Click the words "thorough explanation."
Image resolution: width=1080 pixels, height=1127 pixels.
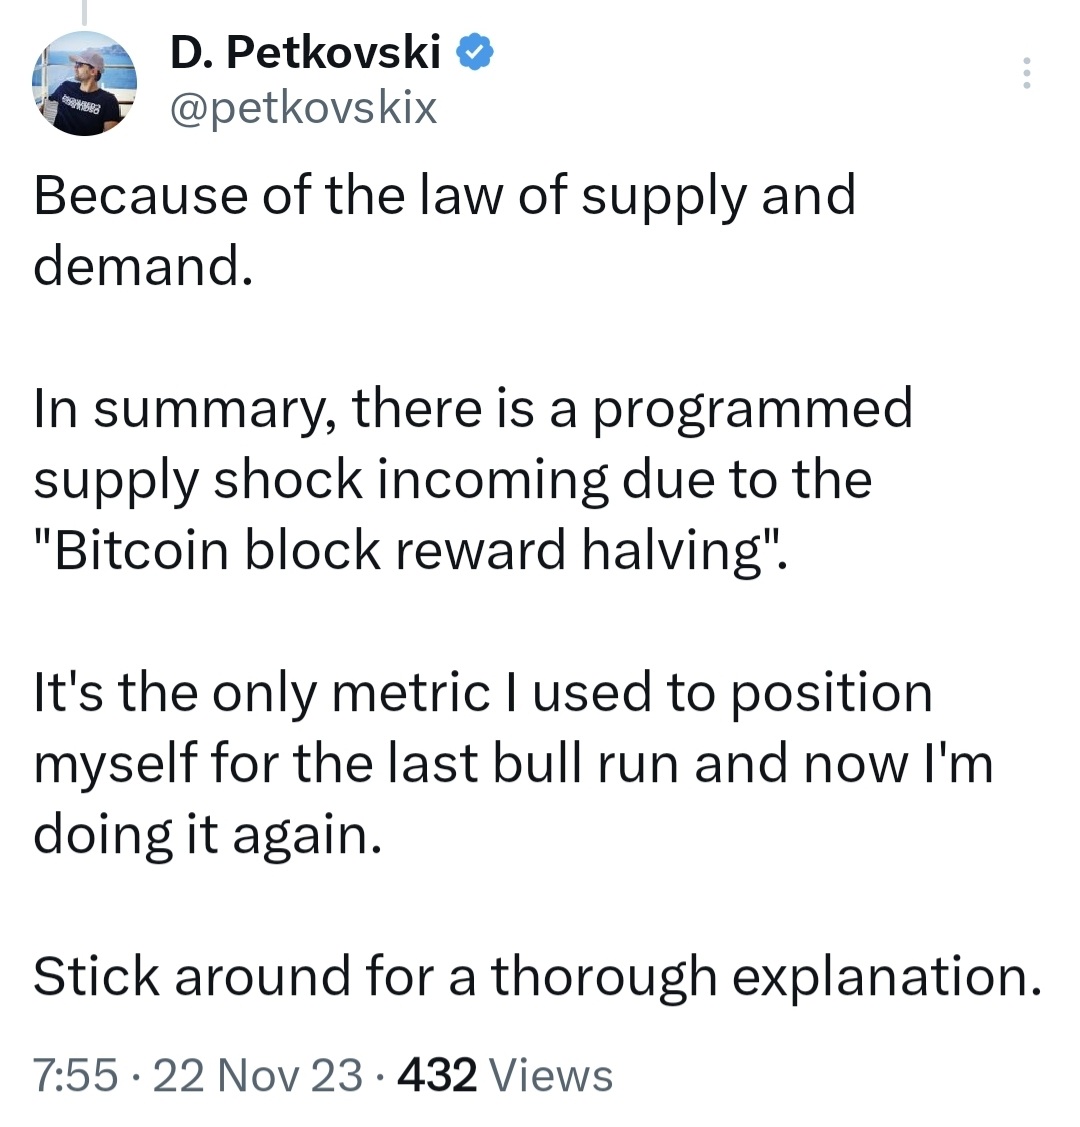[x=765, y=977]
